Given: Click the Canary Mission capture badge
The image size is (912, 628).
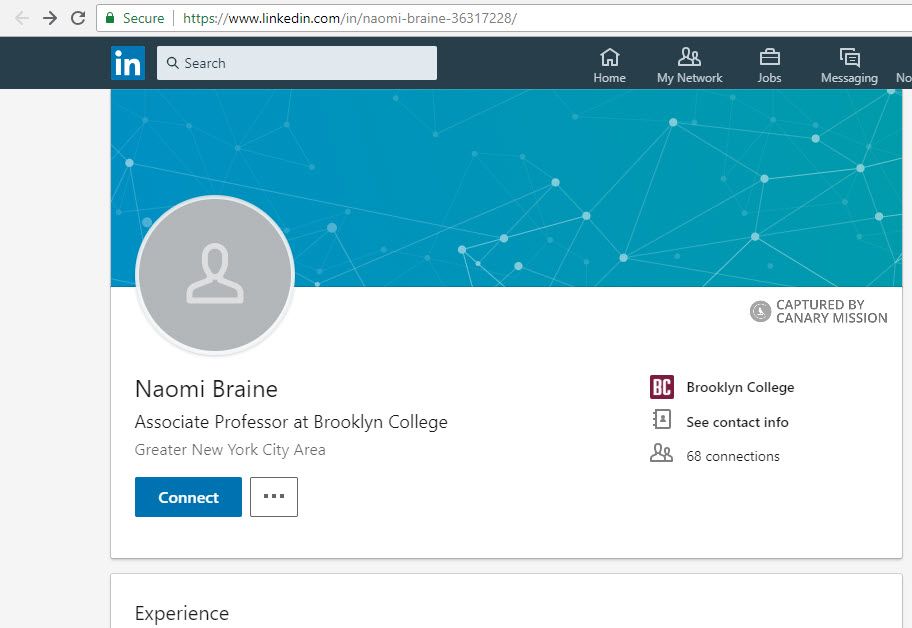Looking at the screenshot, I should (x=760, y=311).
